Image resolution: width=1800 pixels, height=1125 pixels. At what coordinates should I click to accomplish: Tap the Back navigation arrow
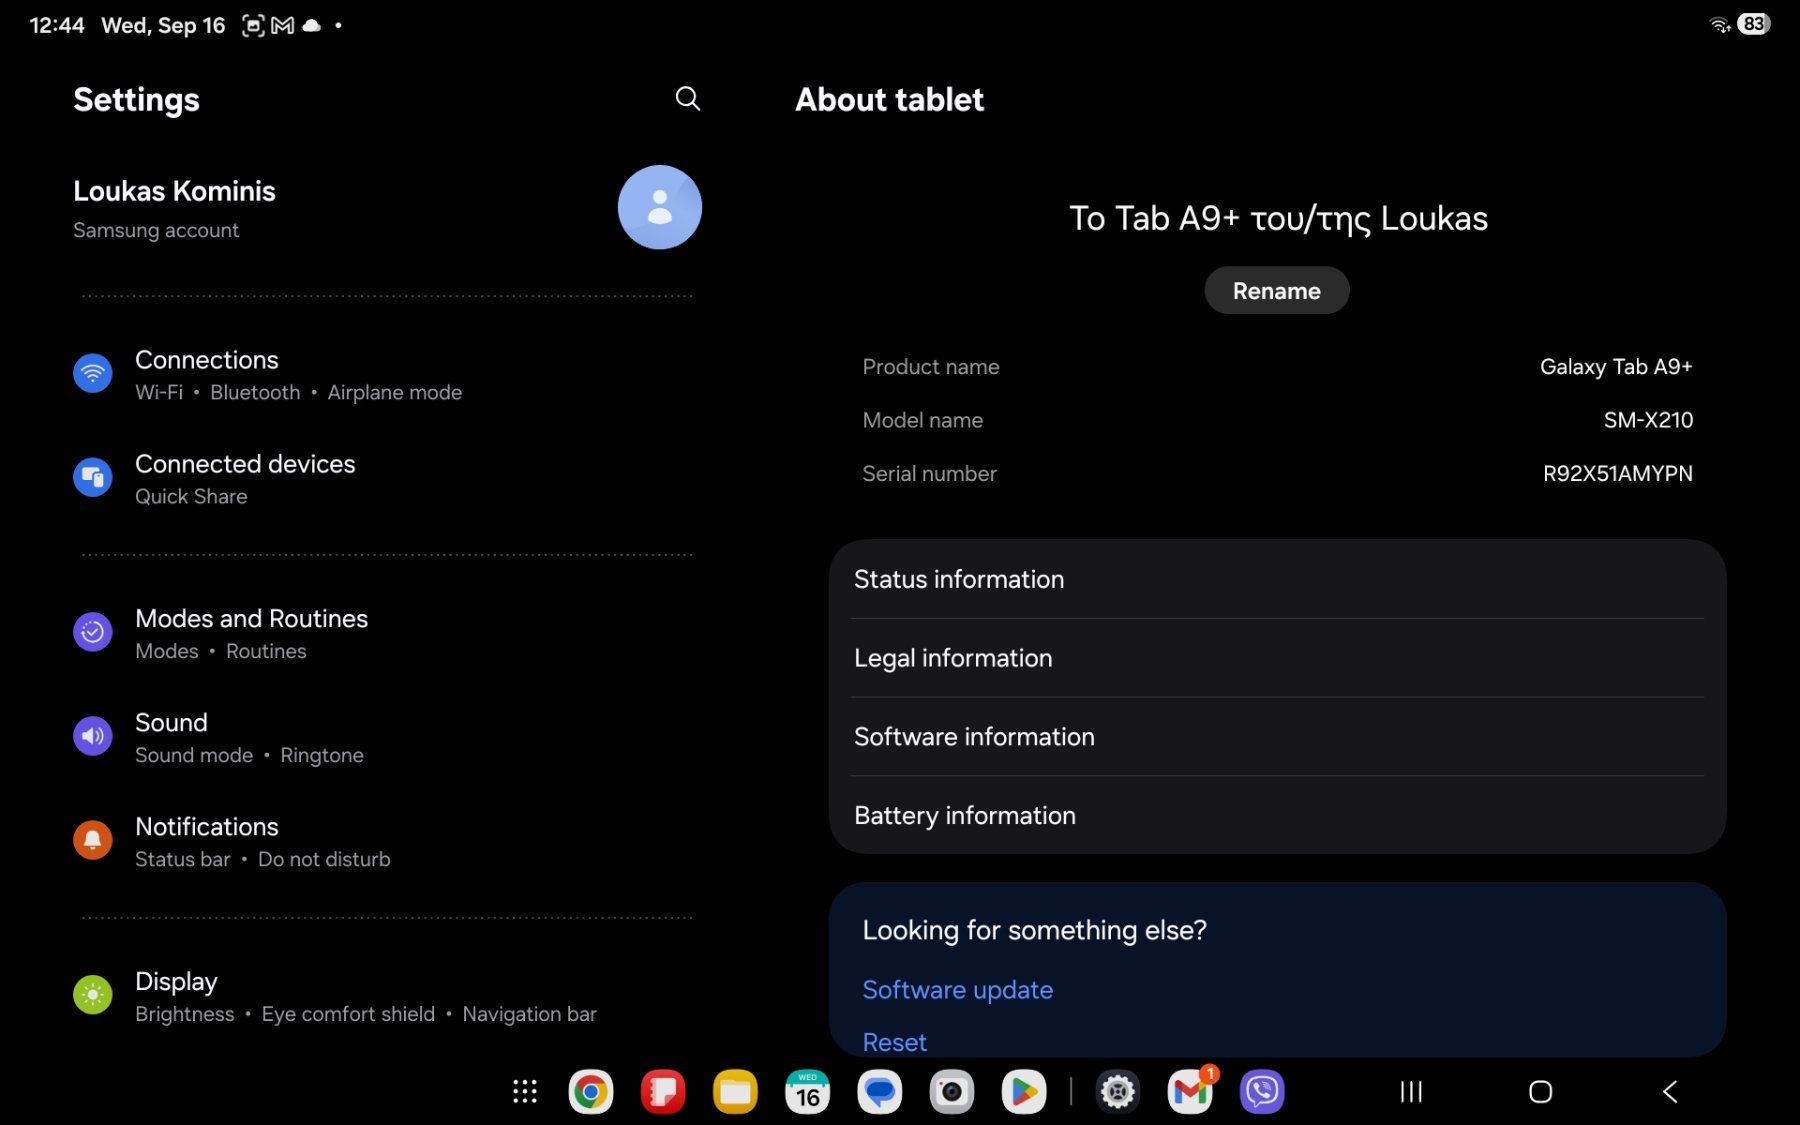tap(1670, 1091)
